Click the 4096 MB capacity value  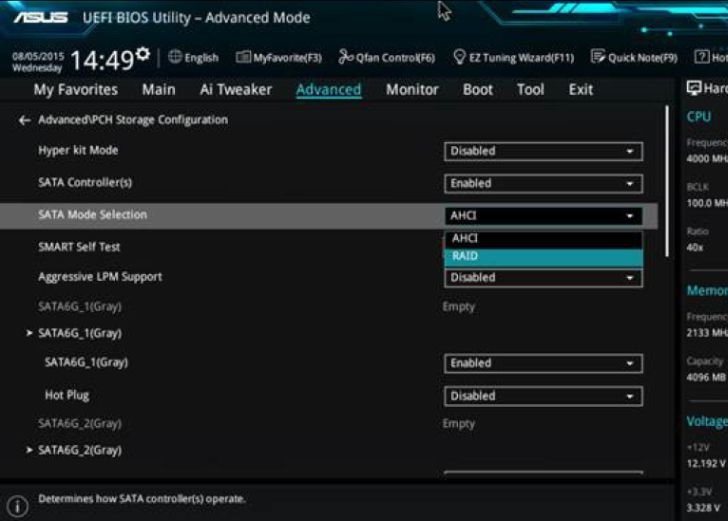[x=706, y=378]
